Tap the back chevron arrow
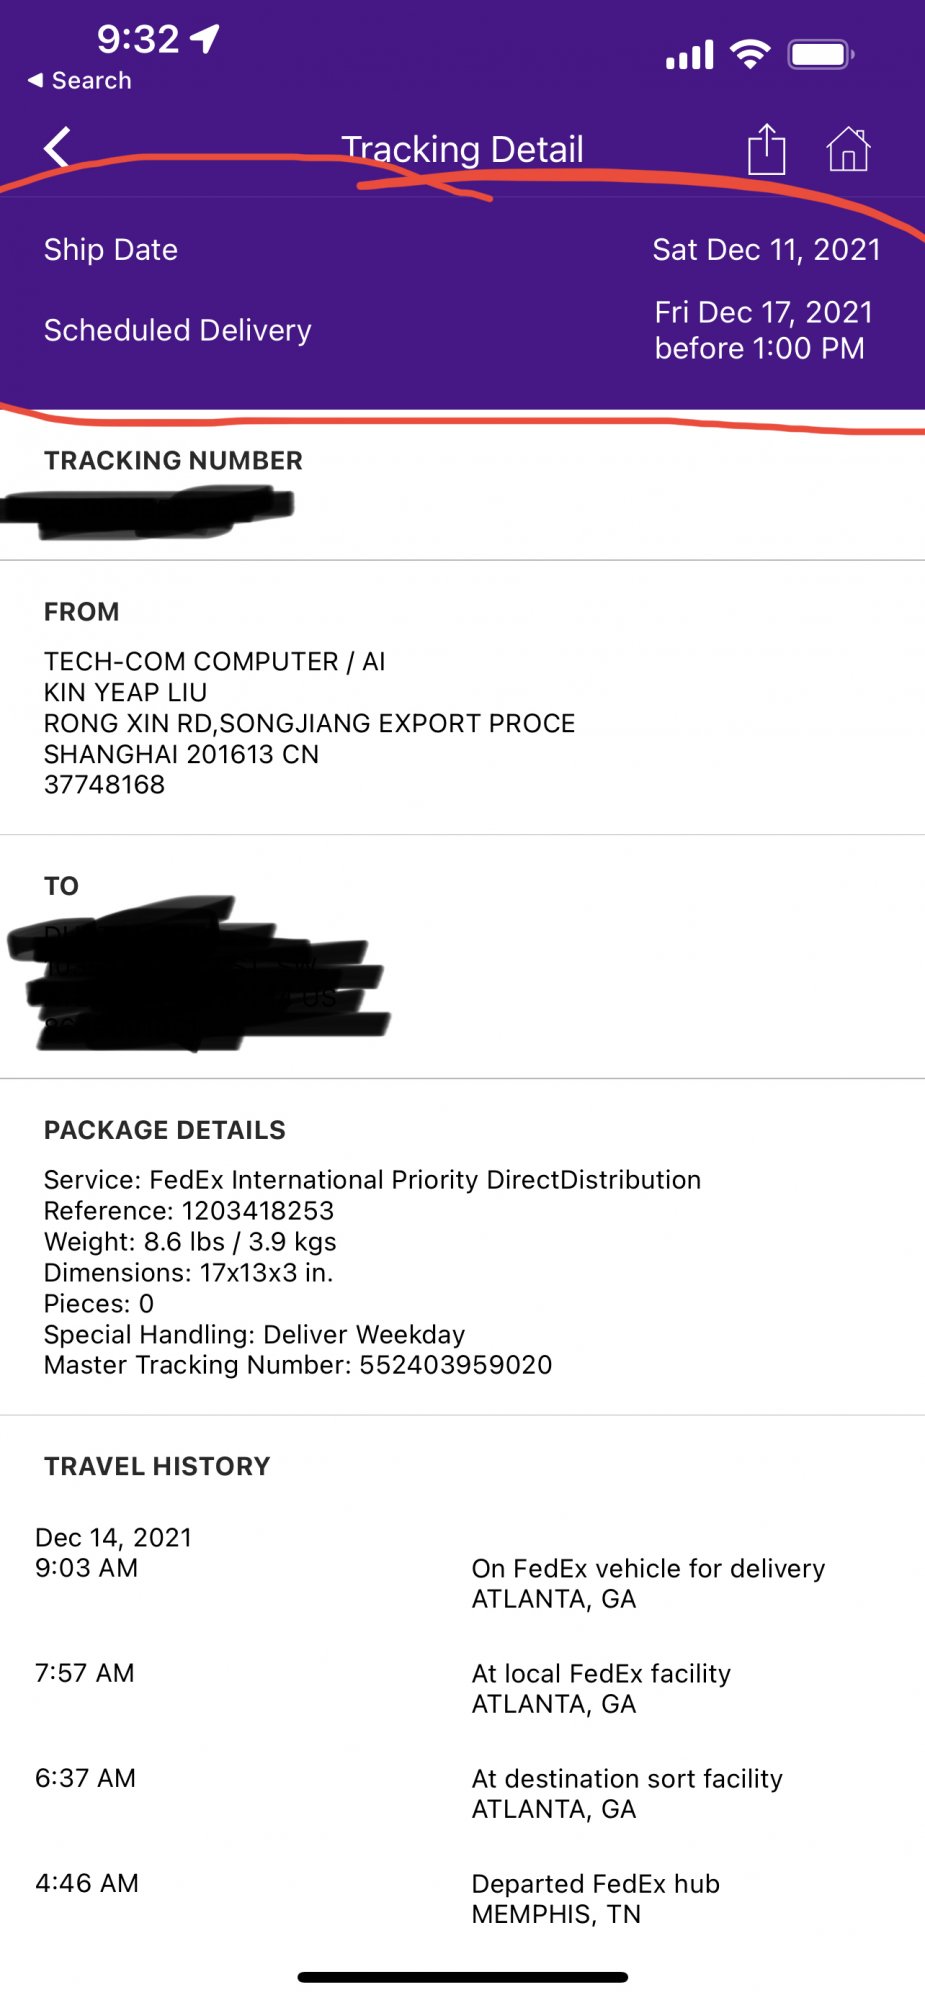The width and height of the screenshot is (925, 2000). pos(57,148)
